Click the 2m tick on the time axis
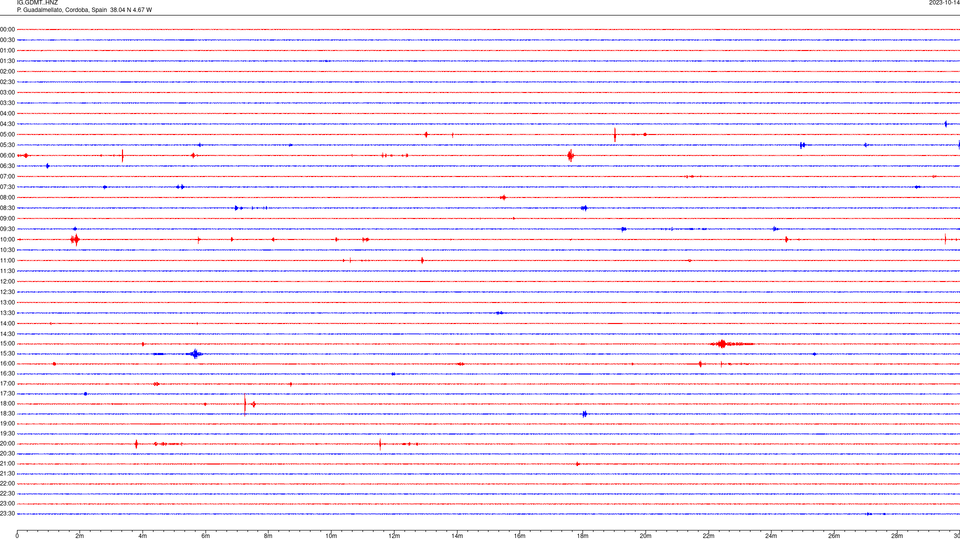The height and width of the screenshot is (540, 960). click(x=80, y=536)
